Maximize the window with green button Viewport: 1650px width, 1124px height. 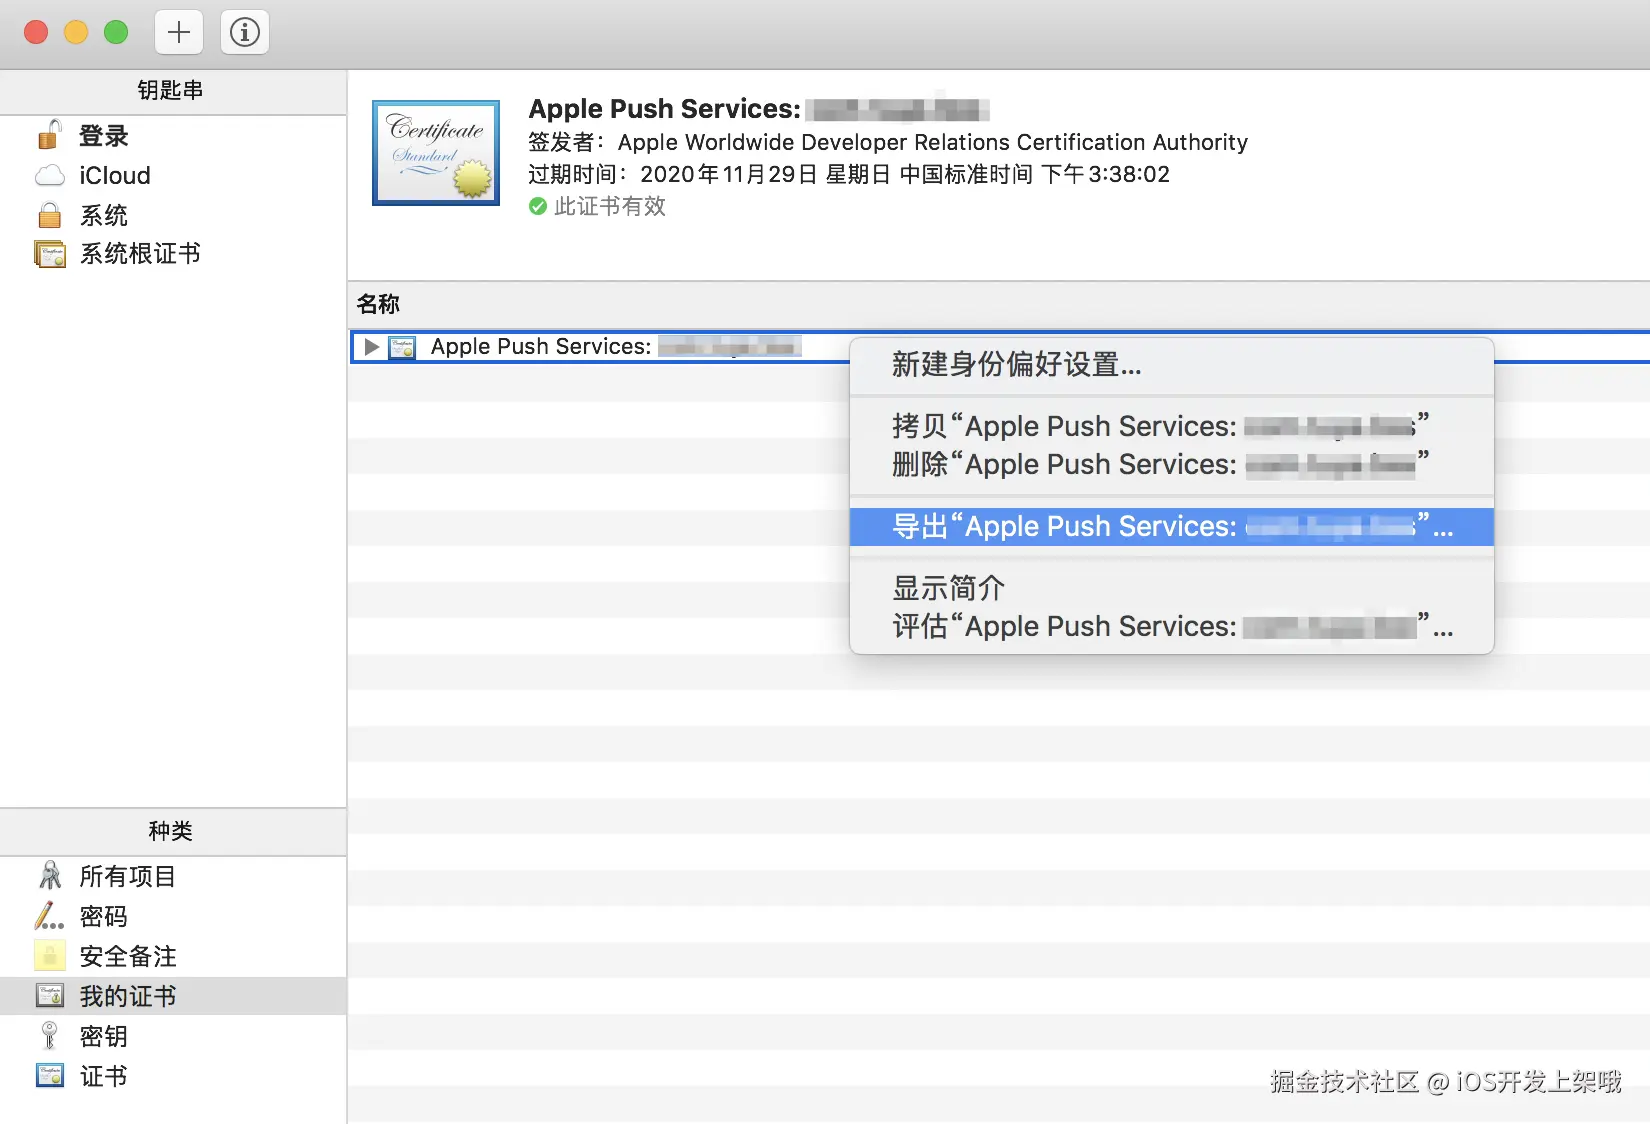pos(116,32)
